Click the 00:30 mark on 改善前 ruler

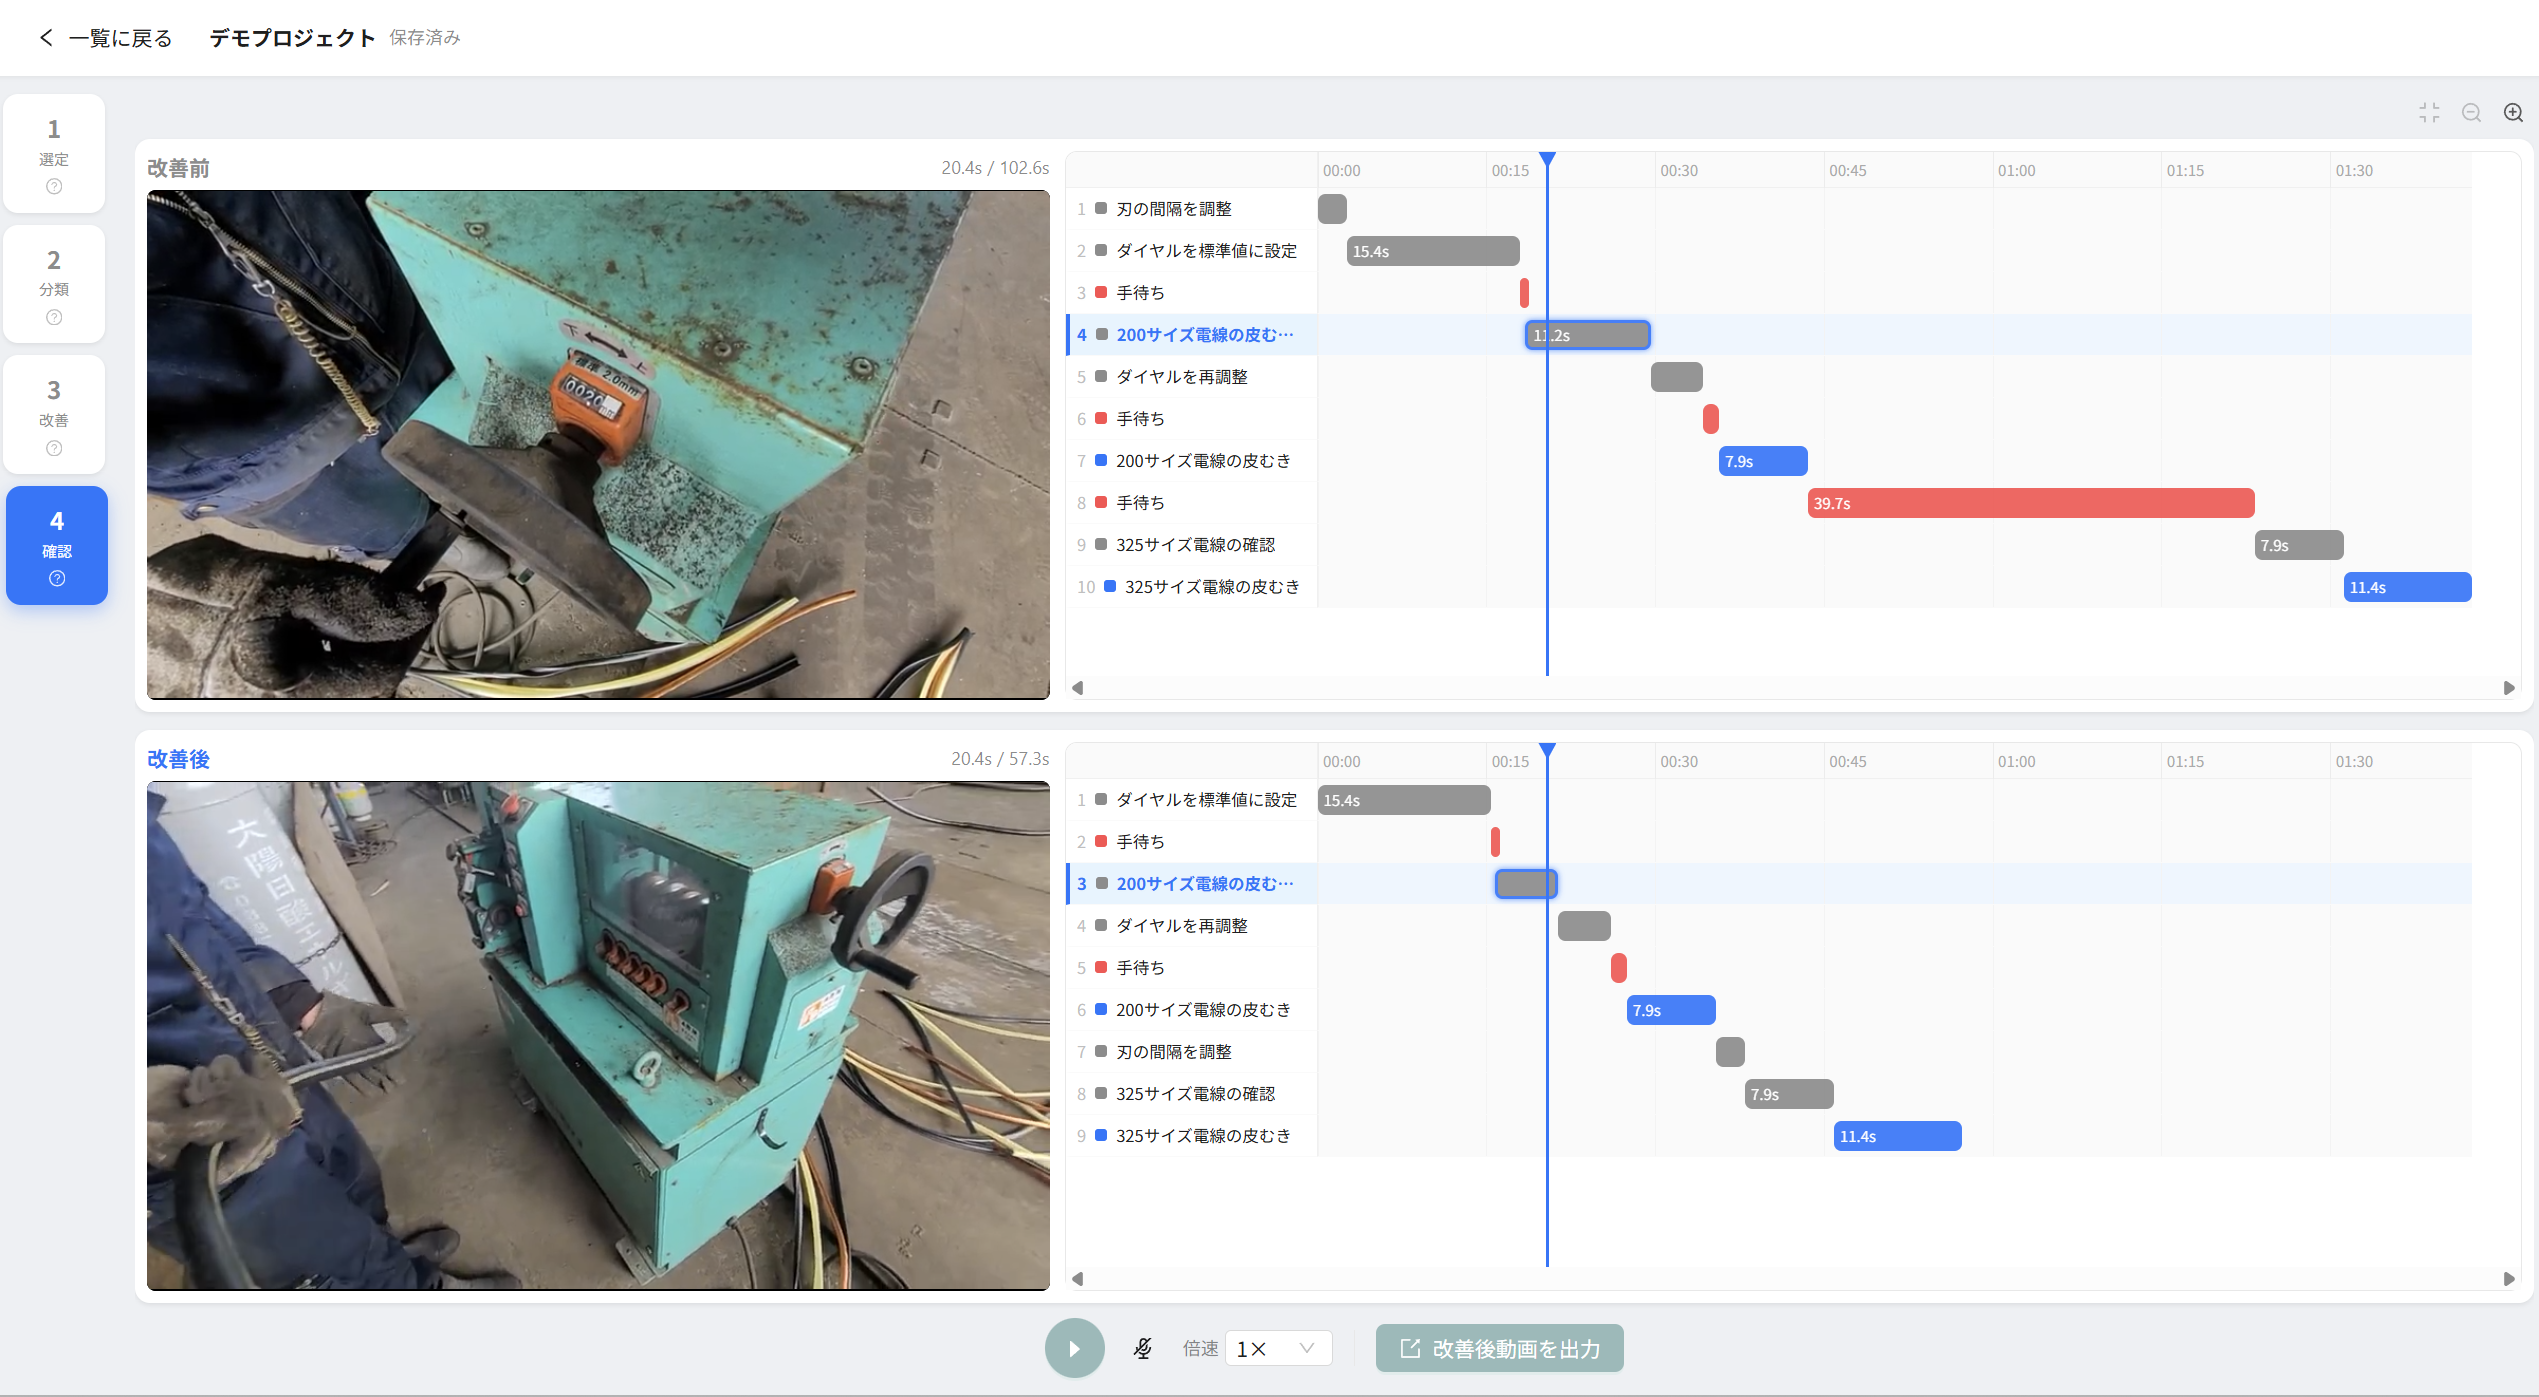click(1679, 171)
